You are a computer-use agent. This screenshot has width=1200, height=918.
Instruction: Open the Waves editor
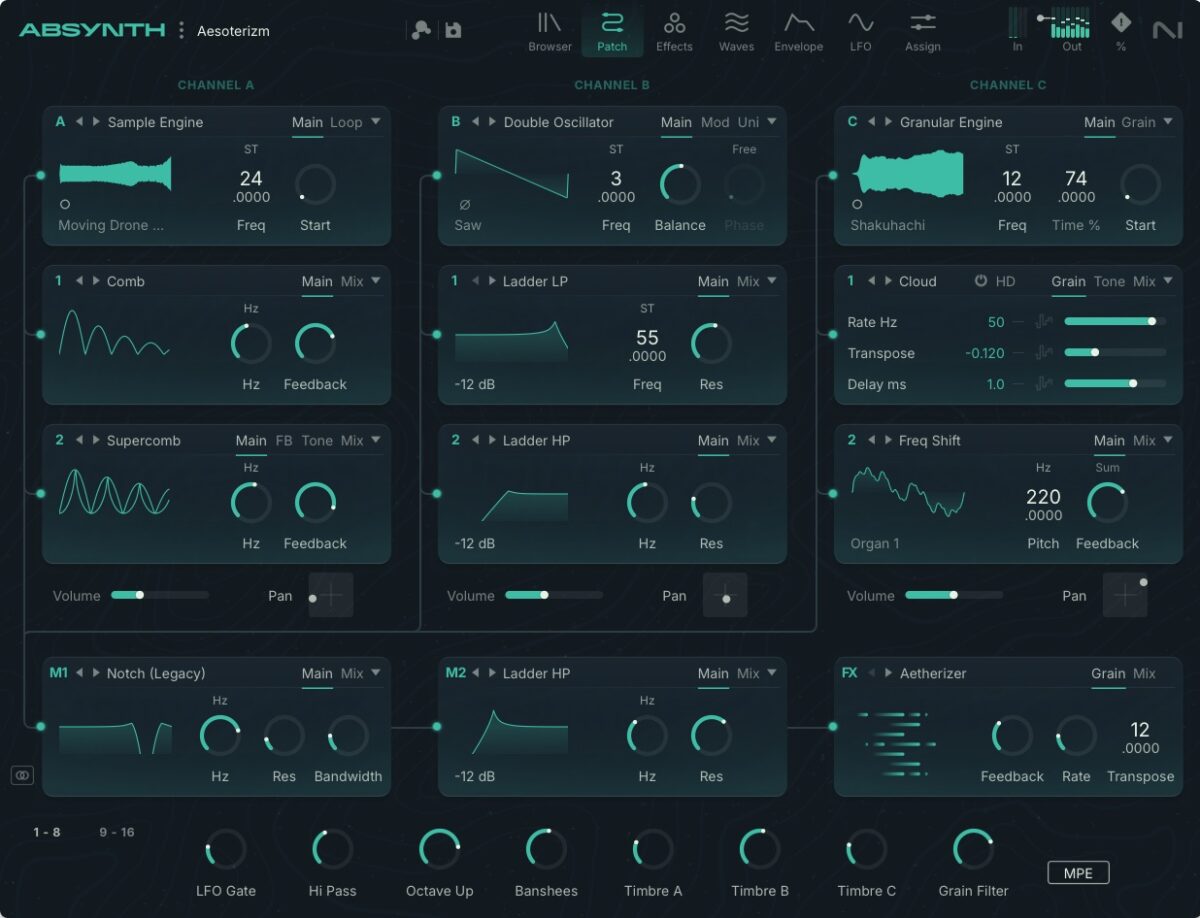pos(737,30)
